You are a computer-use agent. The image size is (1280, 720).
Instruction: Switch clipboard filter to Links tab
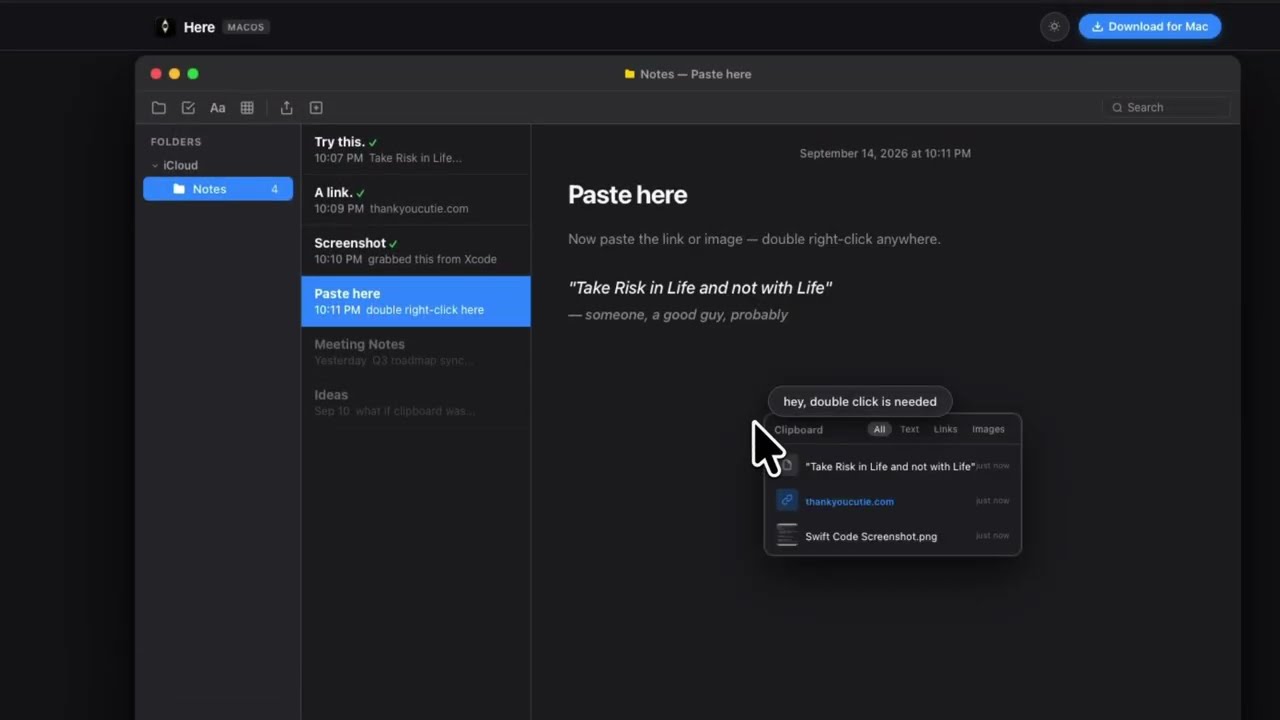pyautogui.click(x=945, y=429)
